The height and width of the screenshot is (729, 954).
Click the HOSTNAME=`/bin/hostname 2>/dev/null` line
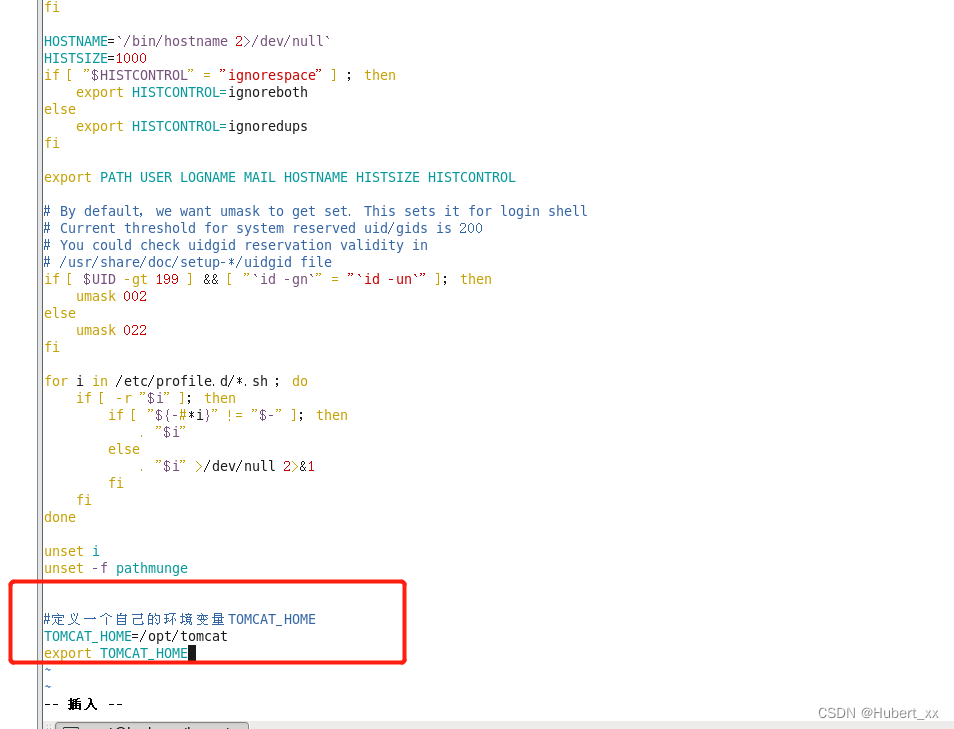[187, 41]
